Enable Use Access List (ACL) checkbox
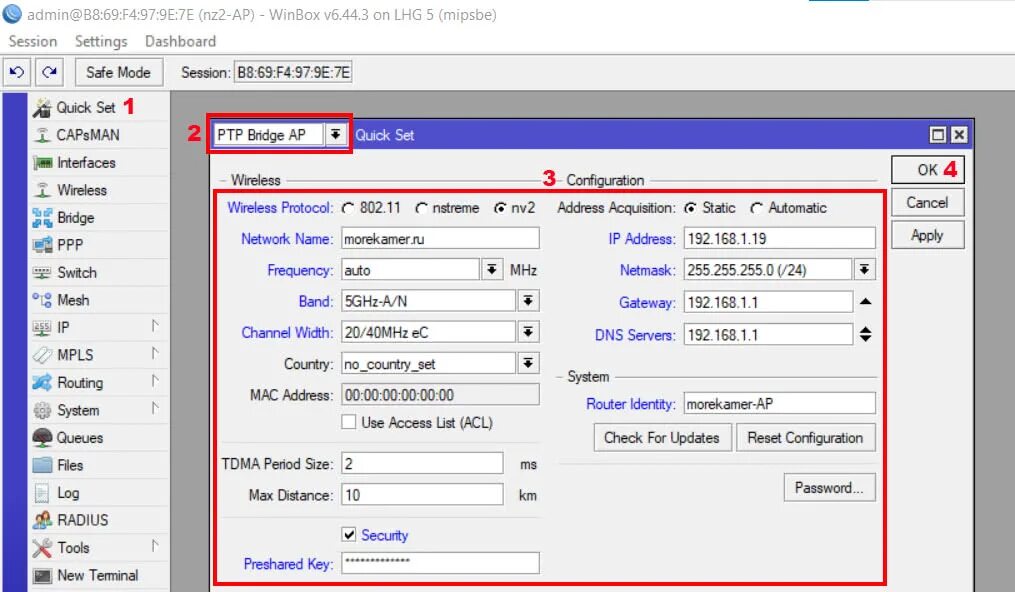1015x592 pixels. 349,422
